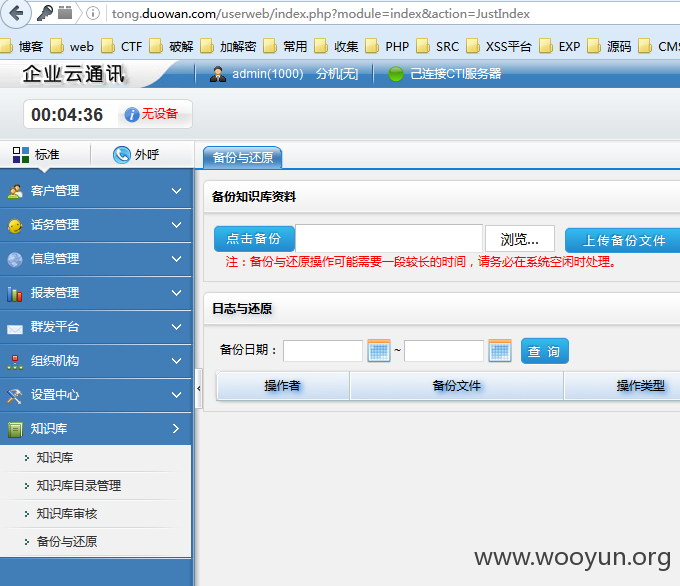The width and height of the screenshot is (680, 586).
Task: Expand the 信息管理 menu chevron
Action: (x=176, y=259)
